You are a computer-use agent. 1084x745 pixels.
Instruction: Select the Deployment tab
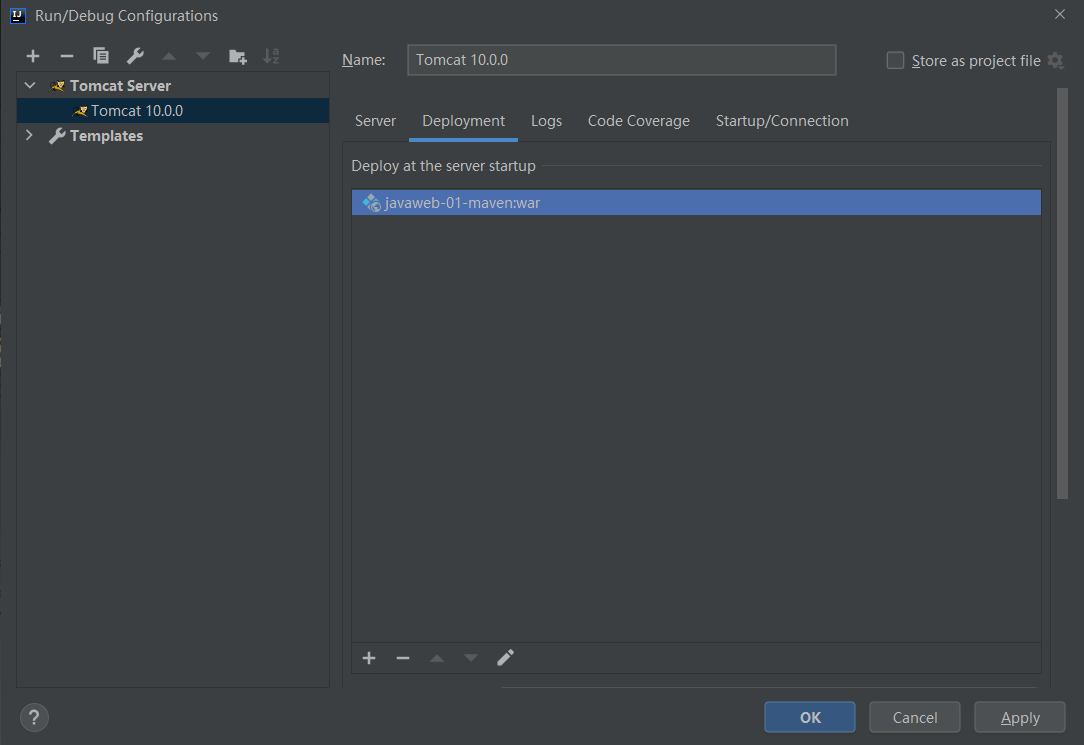(x=463, y=121)
